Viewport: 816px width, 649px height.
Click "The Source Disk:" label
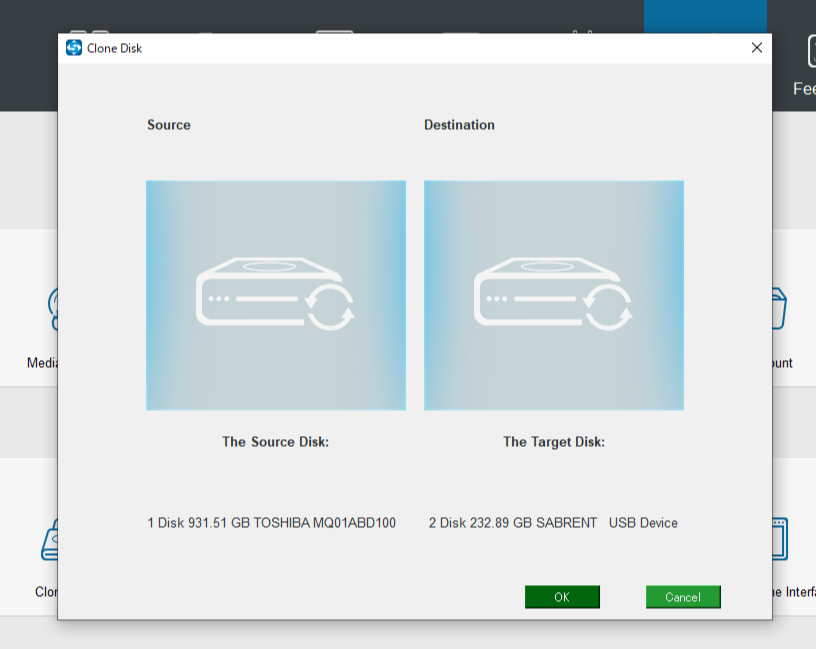click(x=275, y=442)
